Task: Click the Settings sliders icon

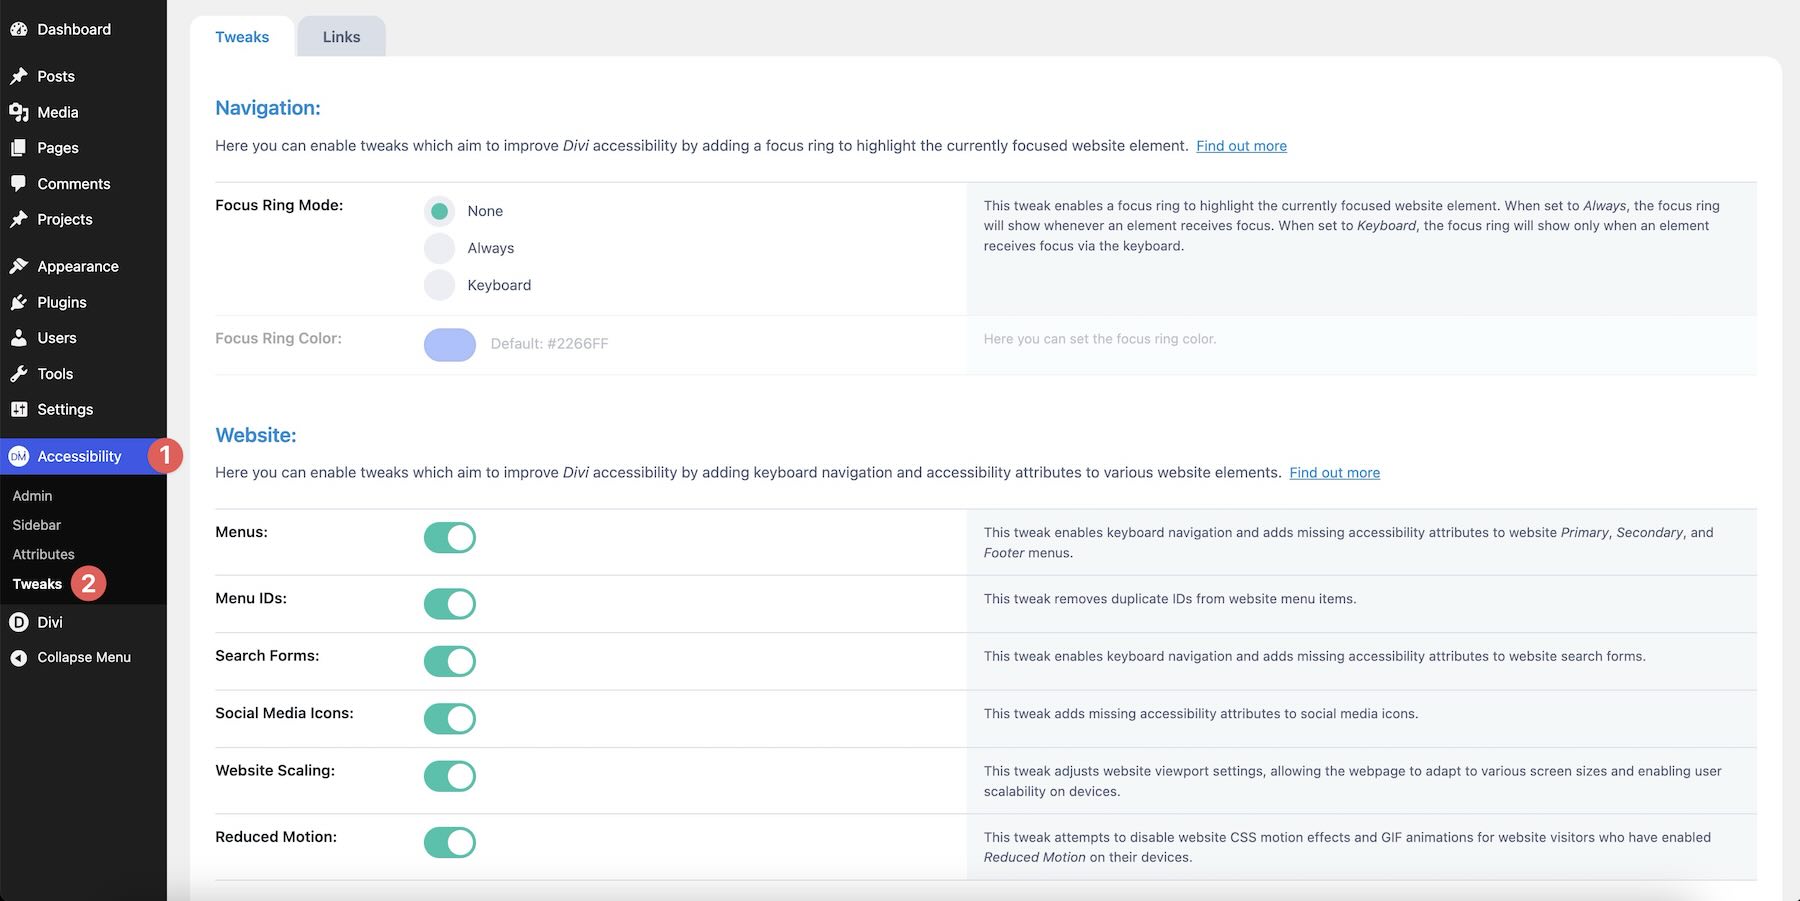Action: 19,409
